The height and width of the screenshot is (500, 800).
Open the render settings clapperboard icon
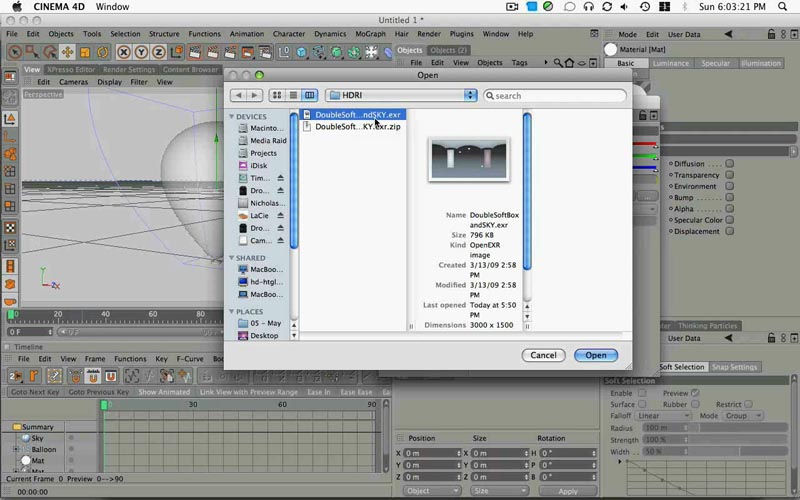[x=265, y=52]
